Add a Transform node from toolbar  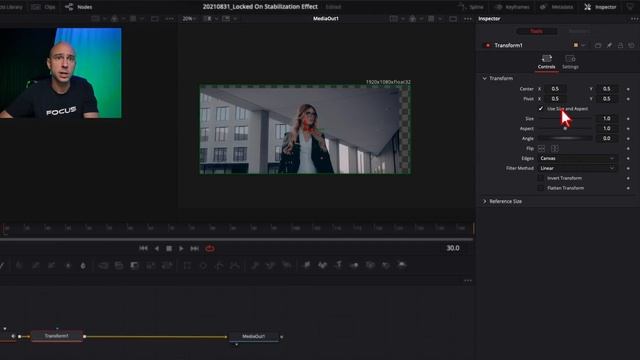(x=167, y=266)
